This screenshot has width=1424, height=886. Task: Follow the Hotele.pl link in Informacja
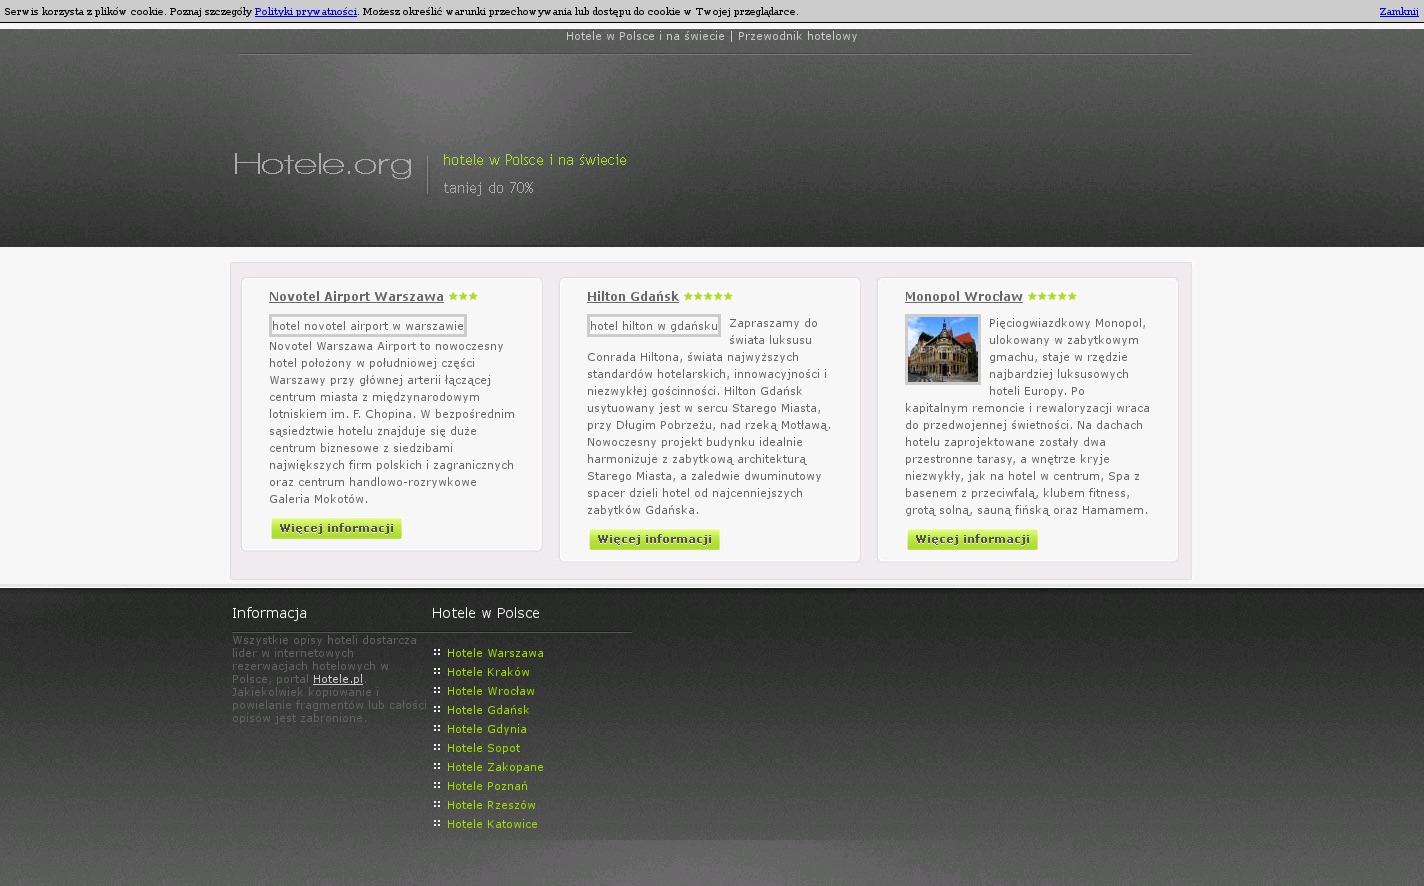tap(338, 679)
